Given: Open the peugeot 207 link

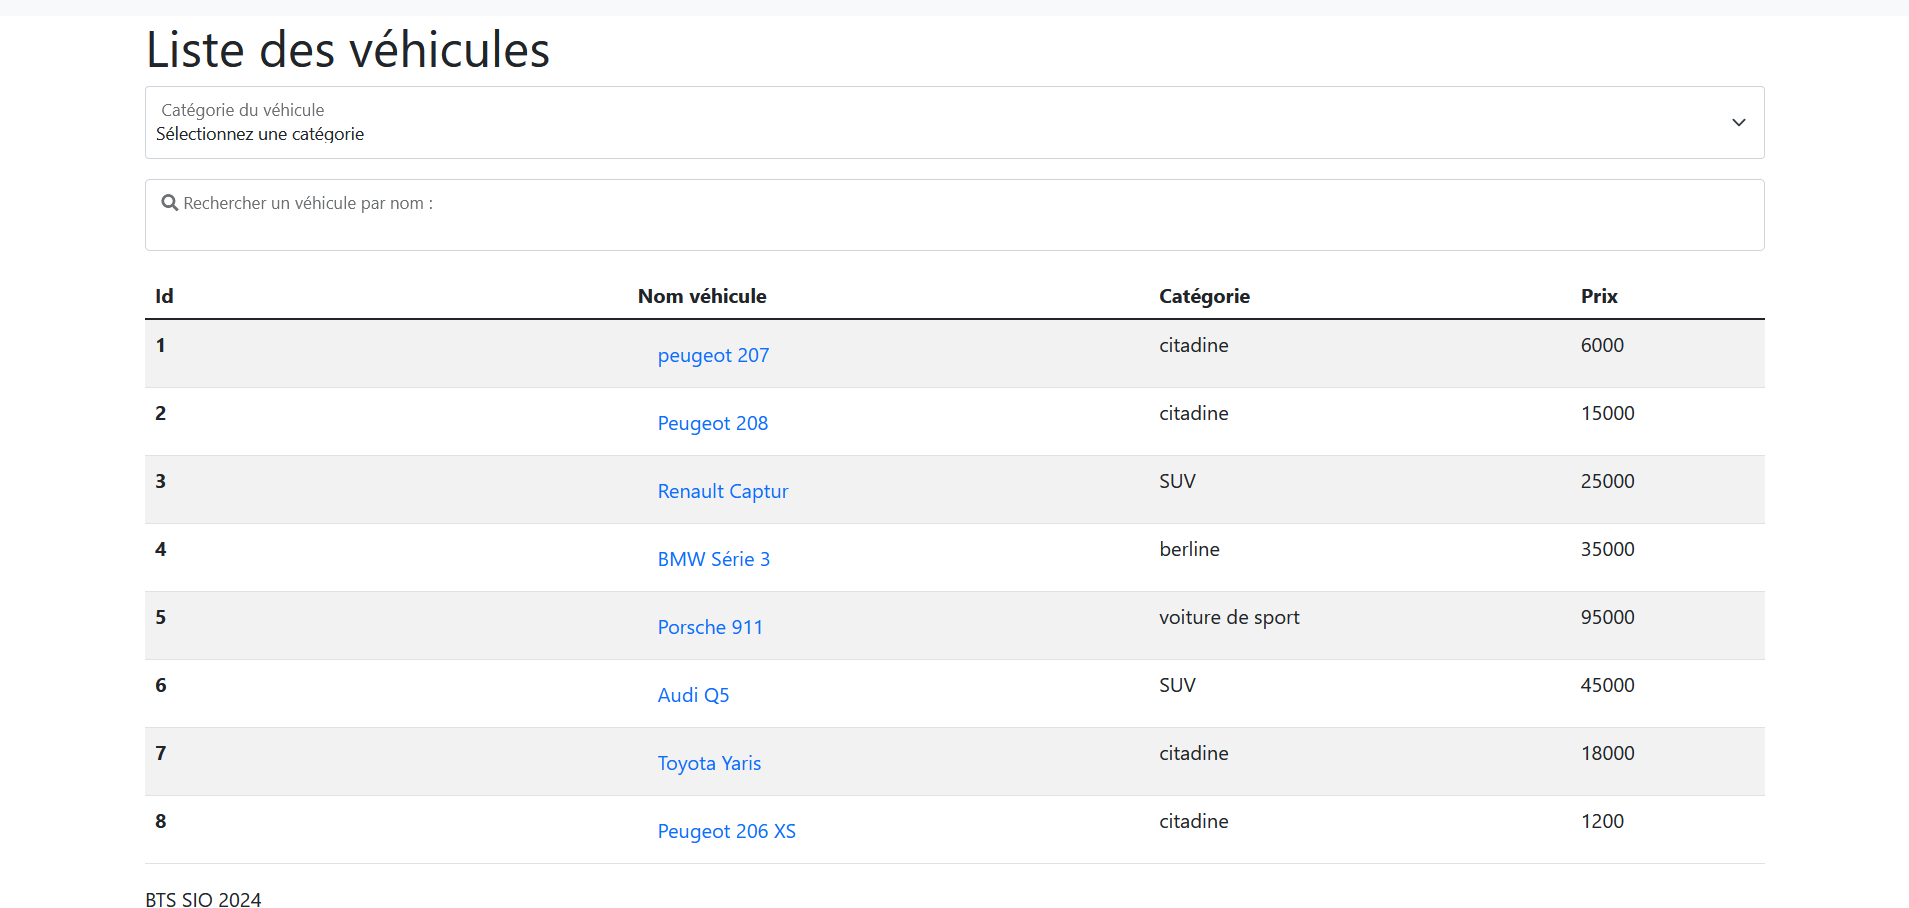Looking at the screenshot, I should [x=713, y=355].
